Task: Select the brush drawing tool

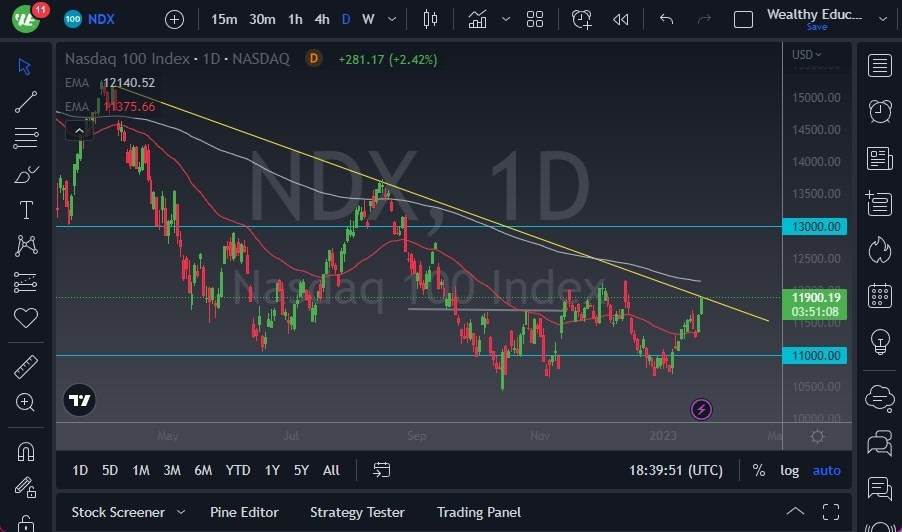Action: coord(25,174)
